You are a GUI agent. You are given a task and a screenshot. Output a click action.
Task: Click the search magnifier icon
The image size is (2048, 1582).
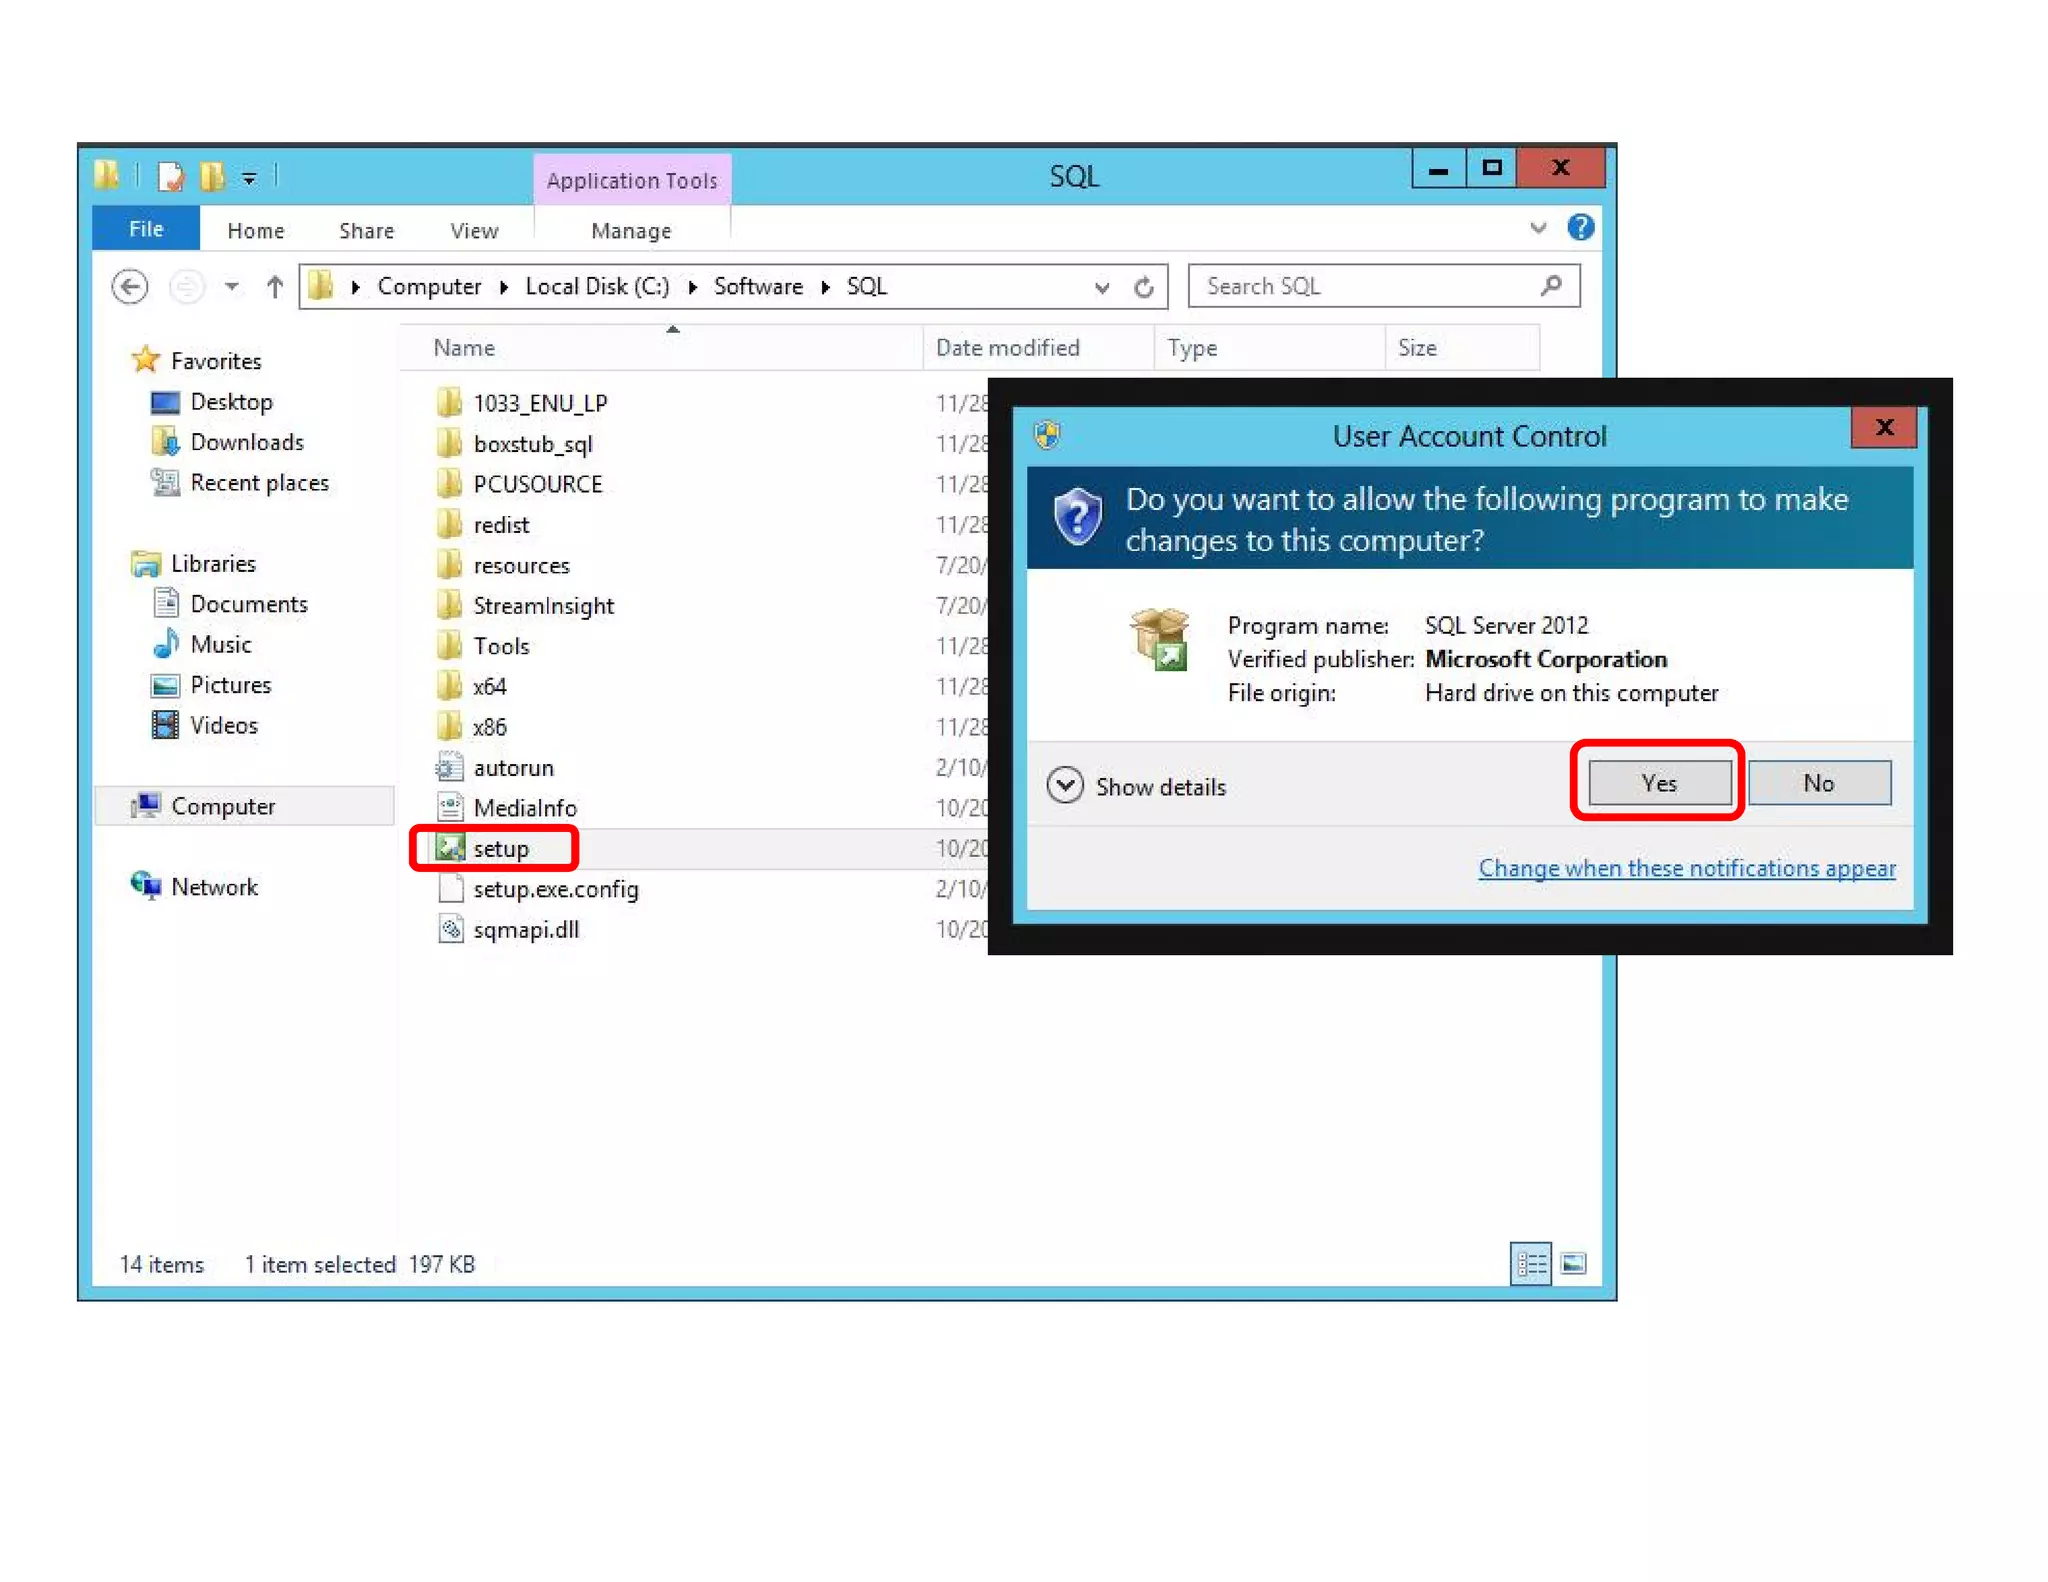click(1551, 287)
